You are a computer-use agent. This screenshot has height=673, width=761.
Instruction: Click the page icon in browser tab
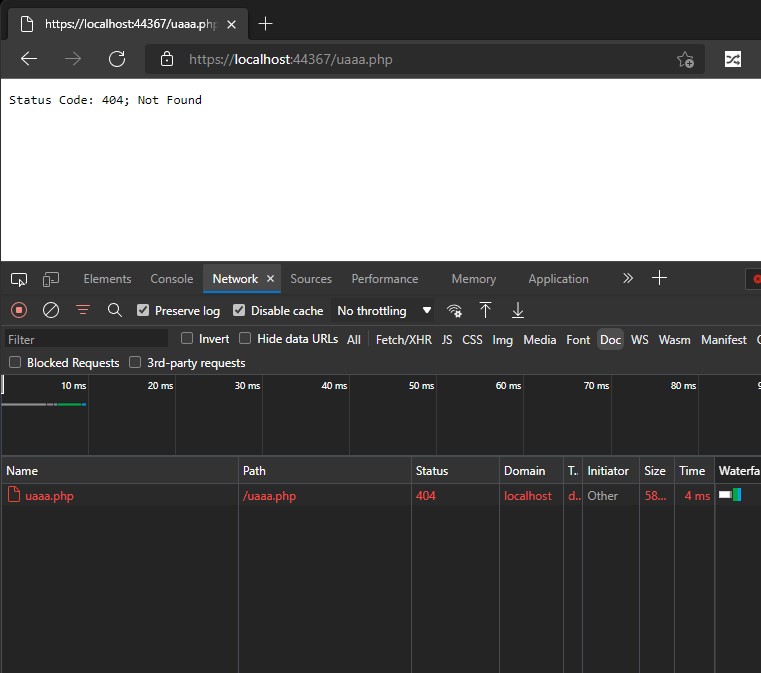[27, 24]
